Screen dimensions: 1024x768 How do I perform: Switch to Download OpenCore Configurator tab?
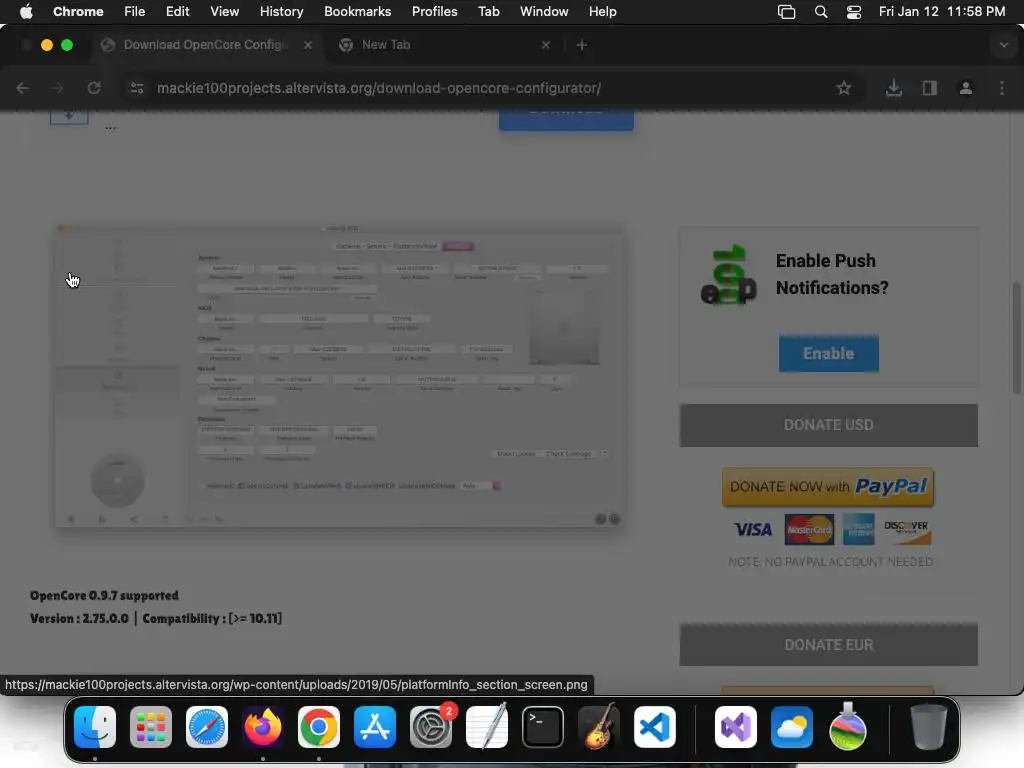(x=206, y=44)
